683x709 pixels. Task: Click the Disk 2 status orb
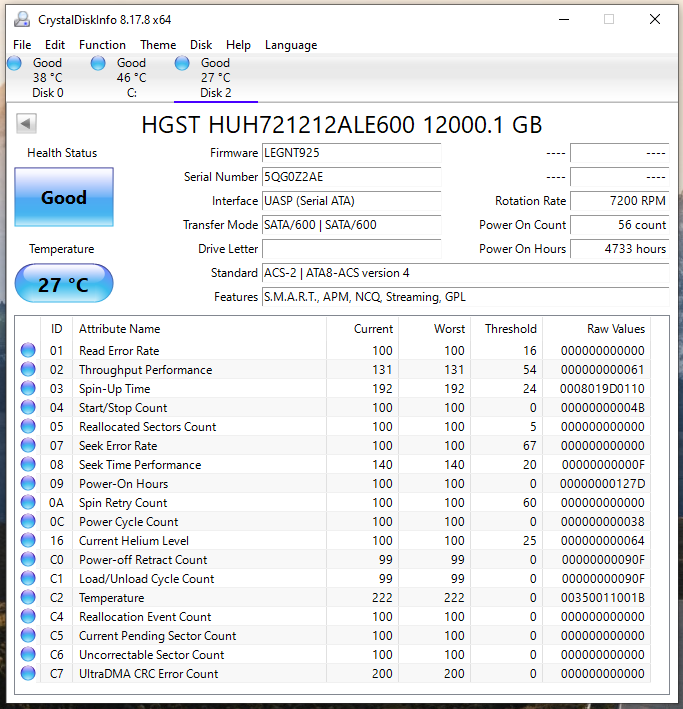click(183, 64)
